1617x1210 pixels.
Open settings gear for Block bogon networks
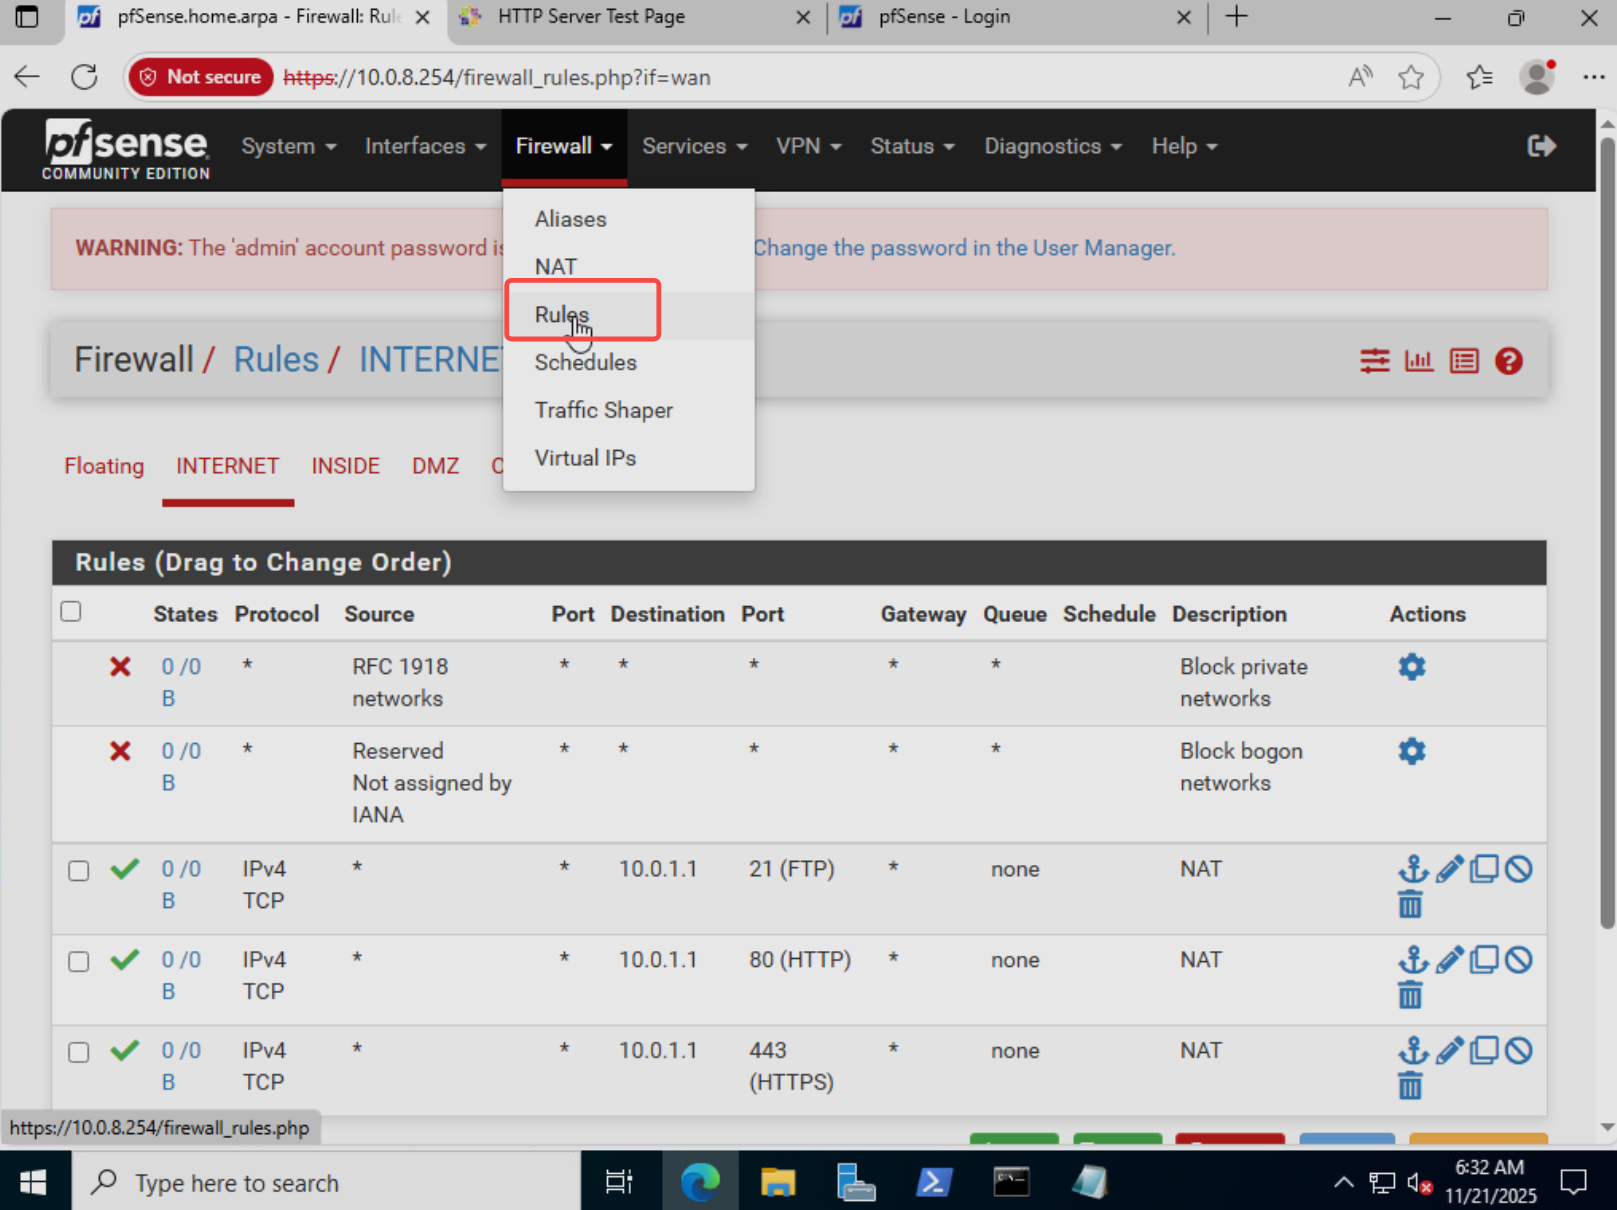1411,750
